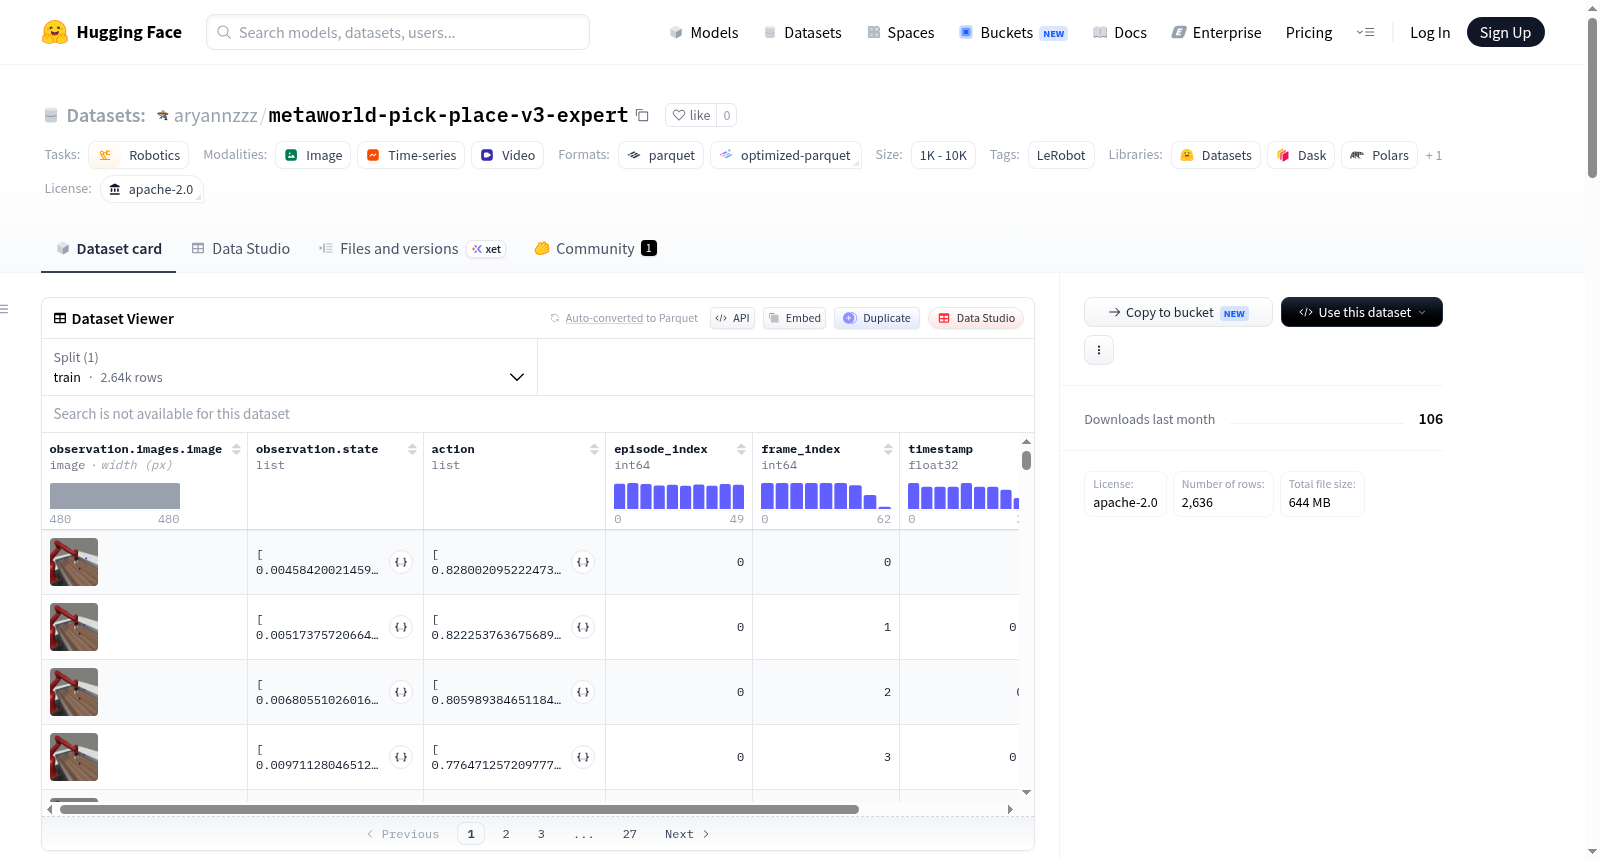Open the Use this dataset dropdown
This screenshot has height=861, width=1600.
click(x=1361, y=312)
